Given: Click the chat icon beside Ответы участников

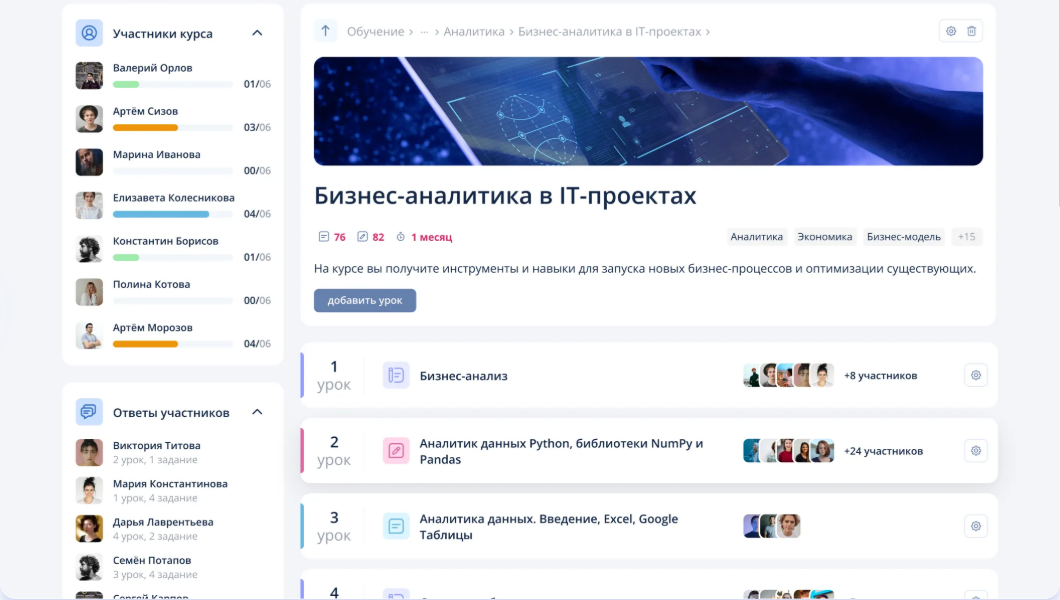Looking at the screenshot, I should point(88,411).
